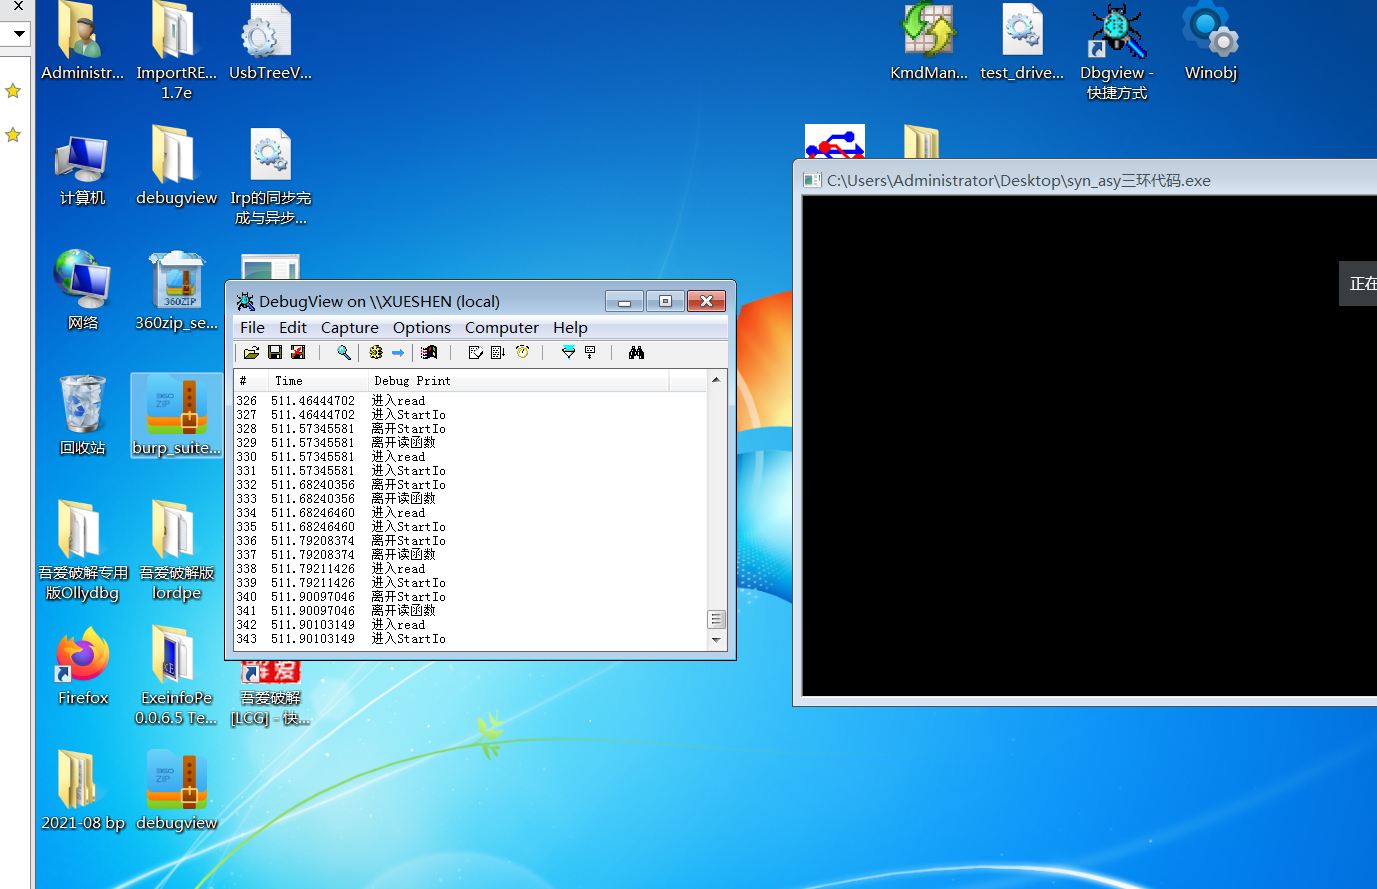Select the 计算机 computer desktop icon
The height and width of the screenshot is (889, 1377).
[82, 170]
